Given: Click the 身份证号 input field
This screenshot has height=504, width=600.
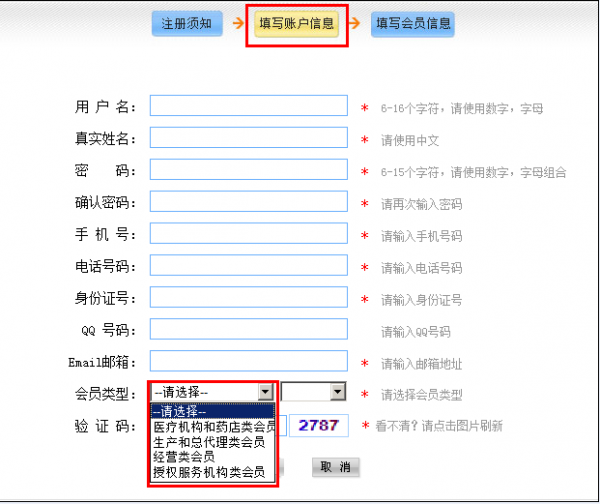Looking at the screenshot, I should (248, 298).
